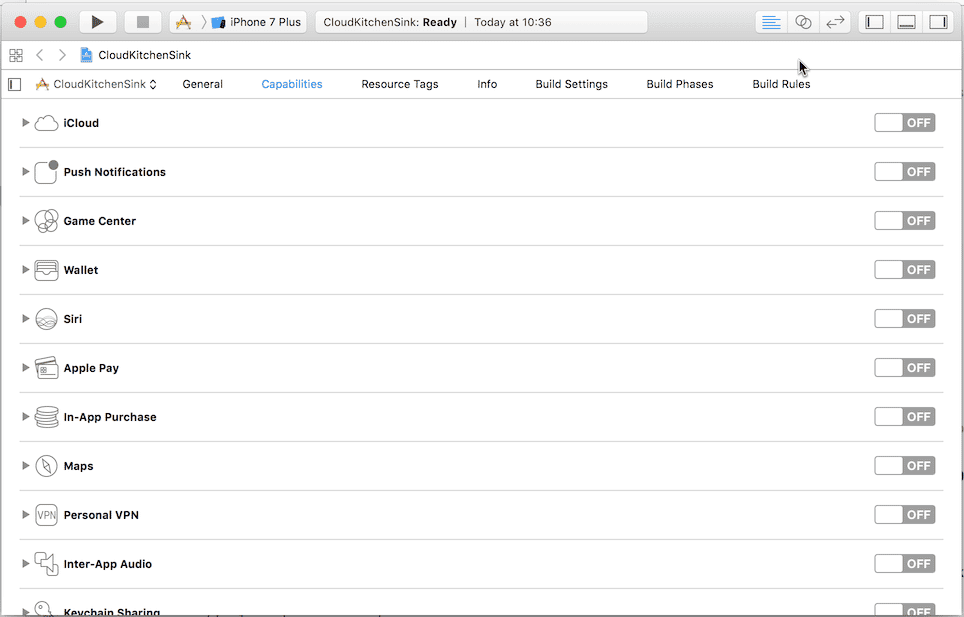
Task: Show the version editor
Action: click(835, 22)
